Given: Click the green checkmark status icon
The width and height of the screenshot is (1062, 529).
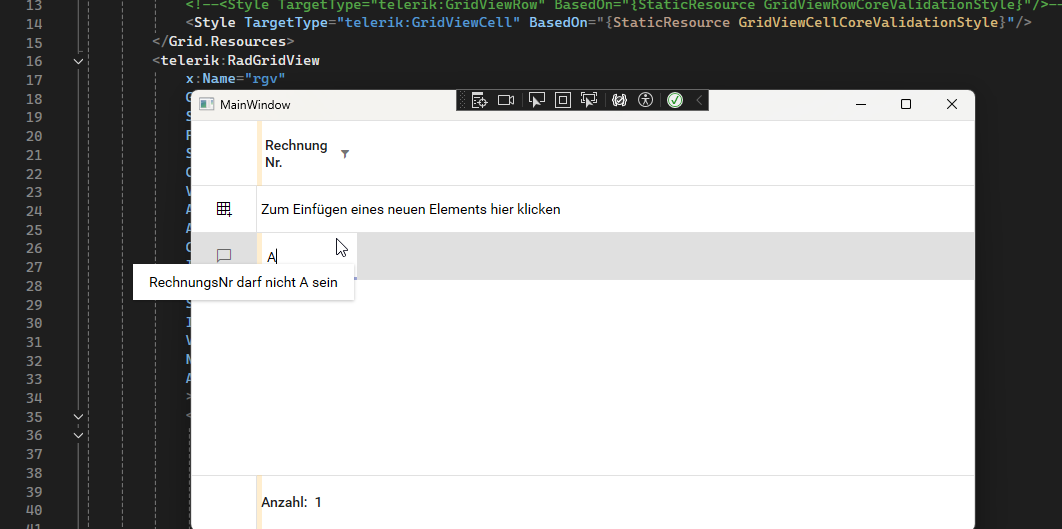Looking at the screenshot, I should [x=675, y=100].
